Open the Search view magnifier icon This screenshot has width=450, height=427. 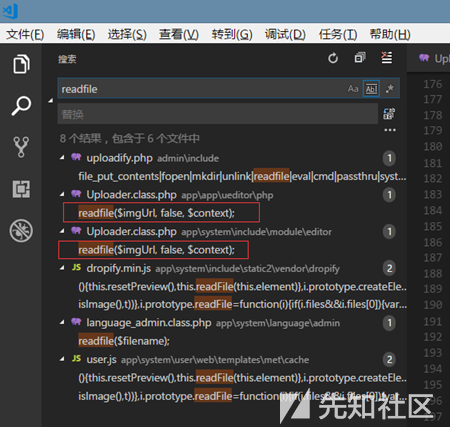coord(21,106)
